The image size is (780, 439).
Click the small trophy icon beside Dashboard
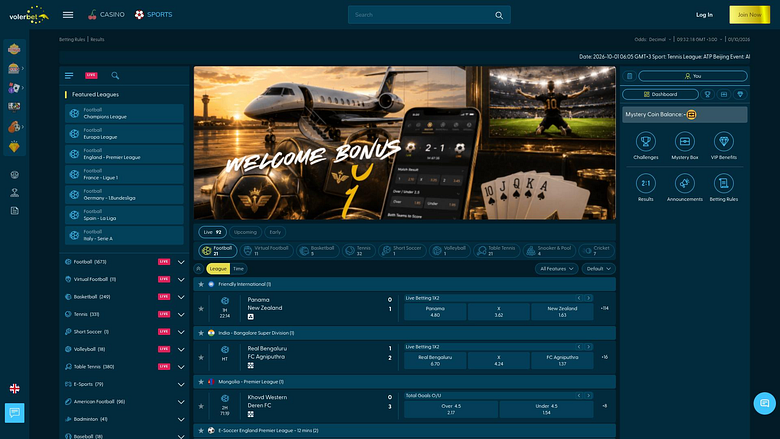pyautogui.click(x=707, y=94)
